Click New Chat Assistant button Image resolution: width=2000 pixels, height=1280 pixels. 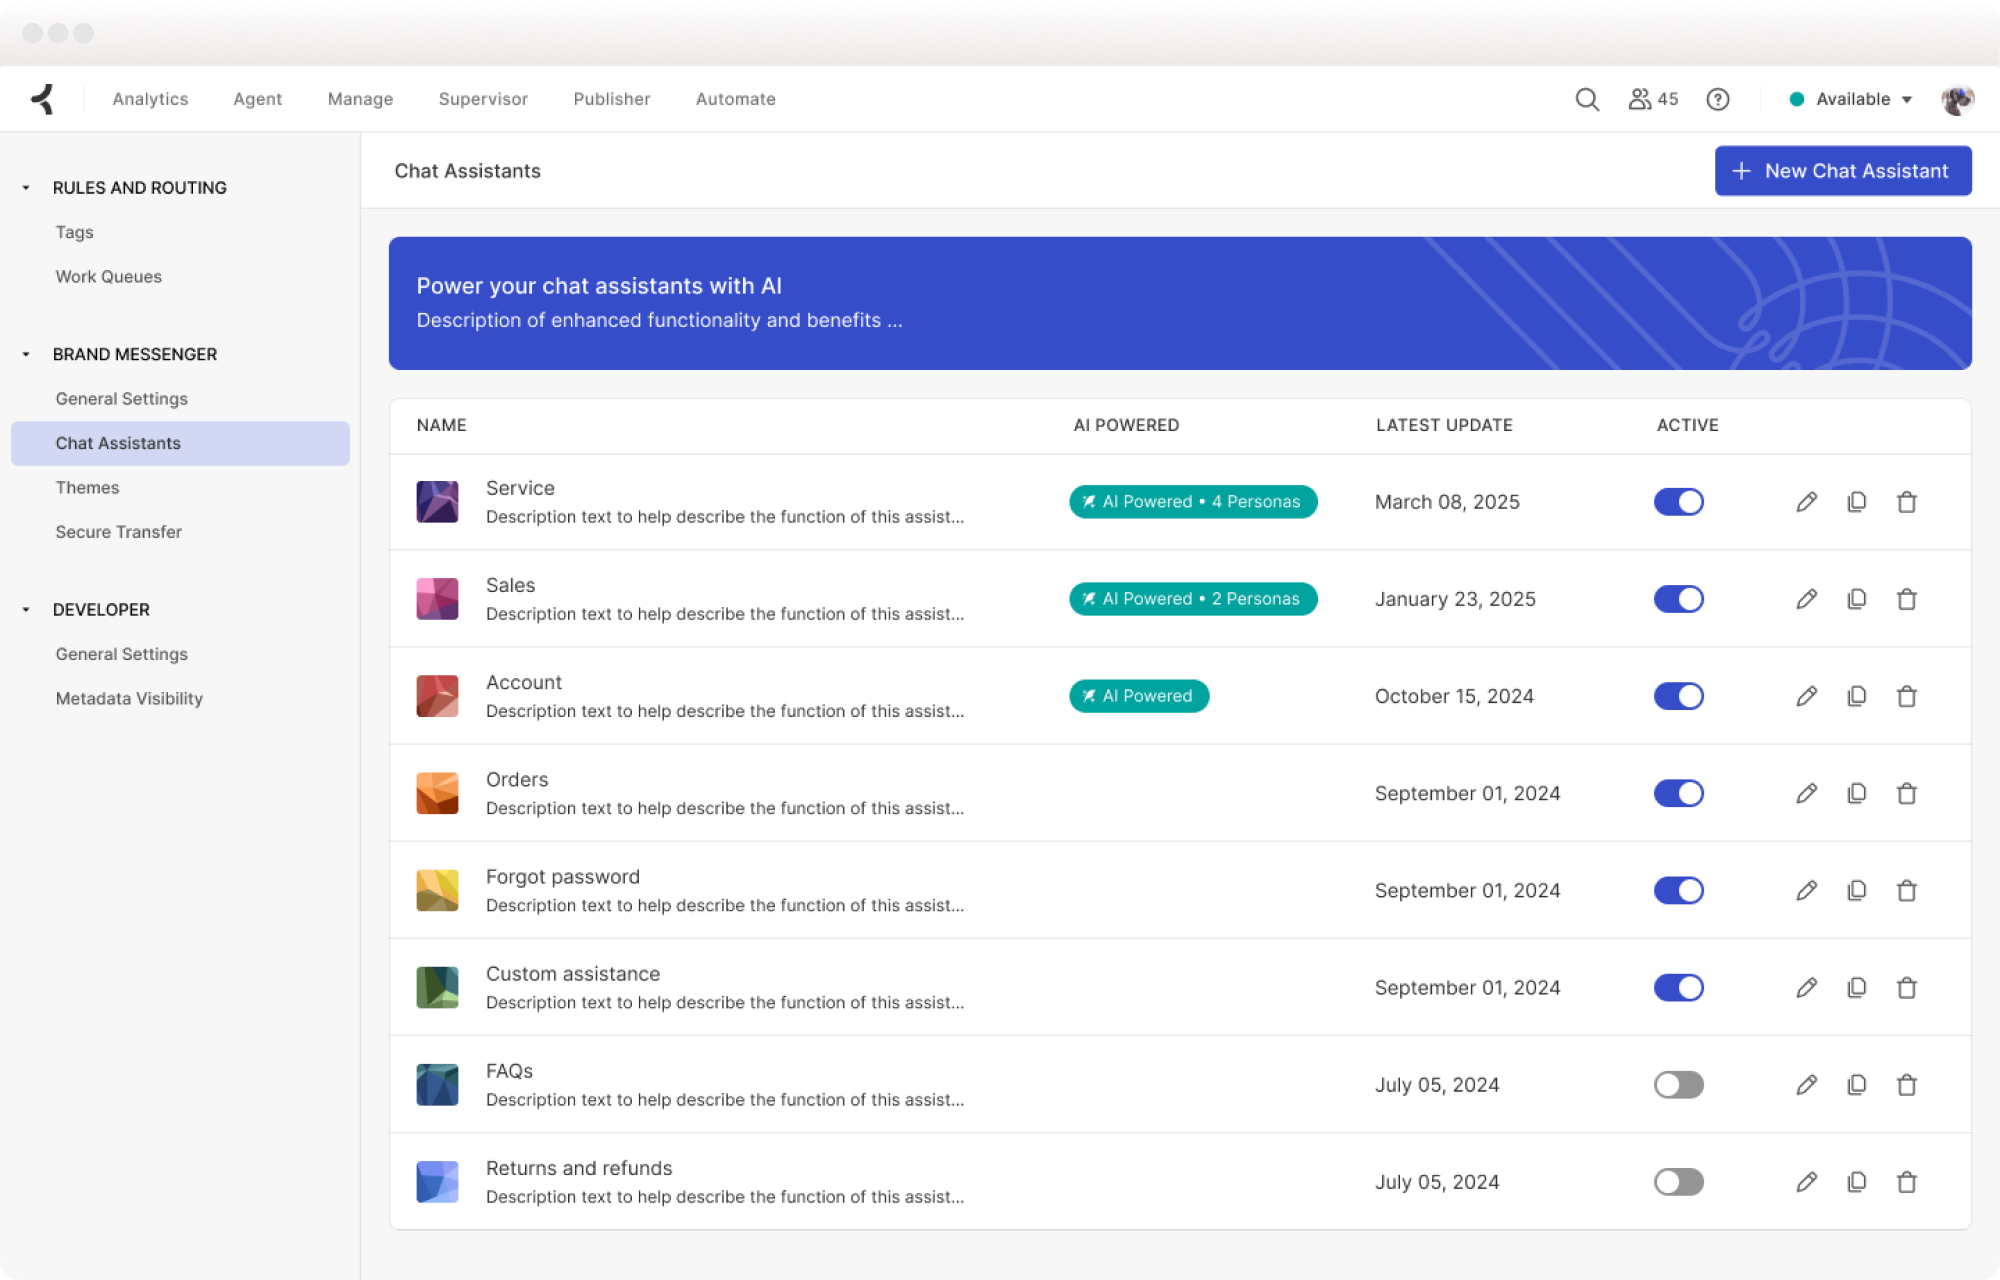click(1843, 171)
